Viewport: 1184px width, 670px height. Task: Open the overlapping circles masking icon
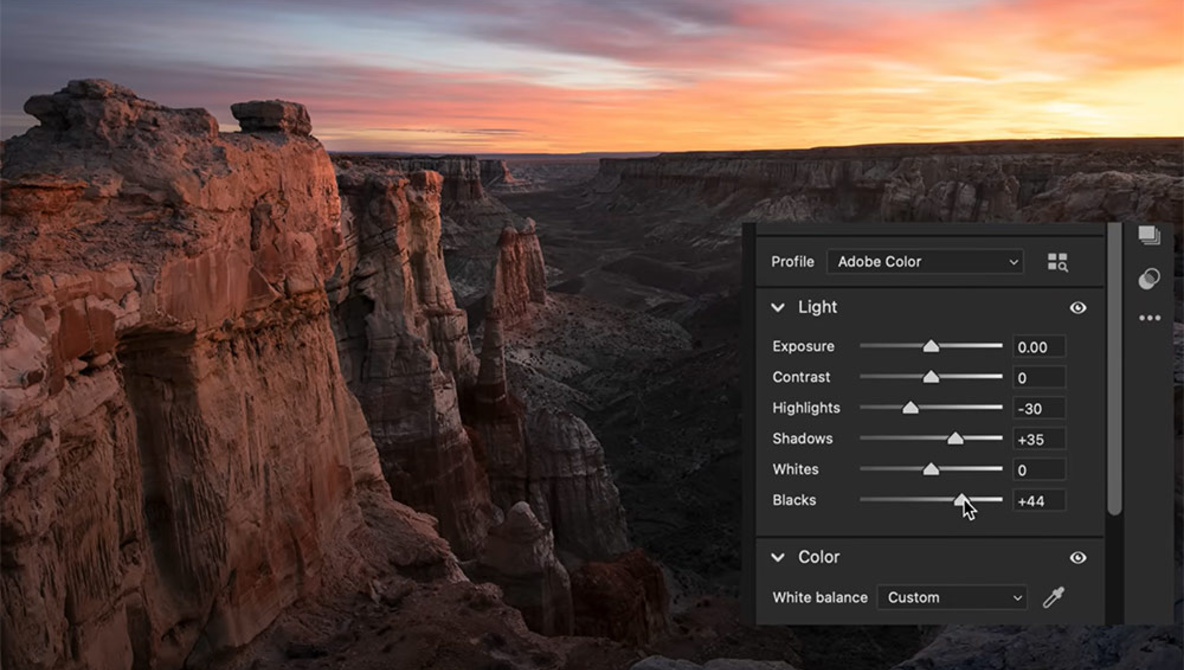[1149, 279]
